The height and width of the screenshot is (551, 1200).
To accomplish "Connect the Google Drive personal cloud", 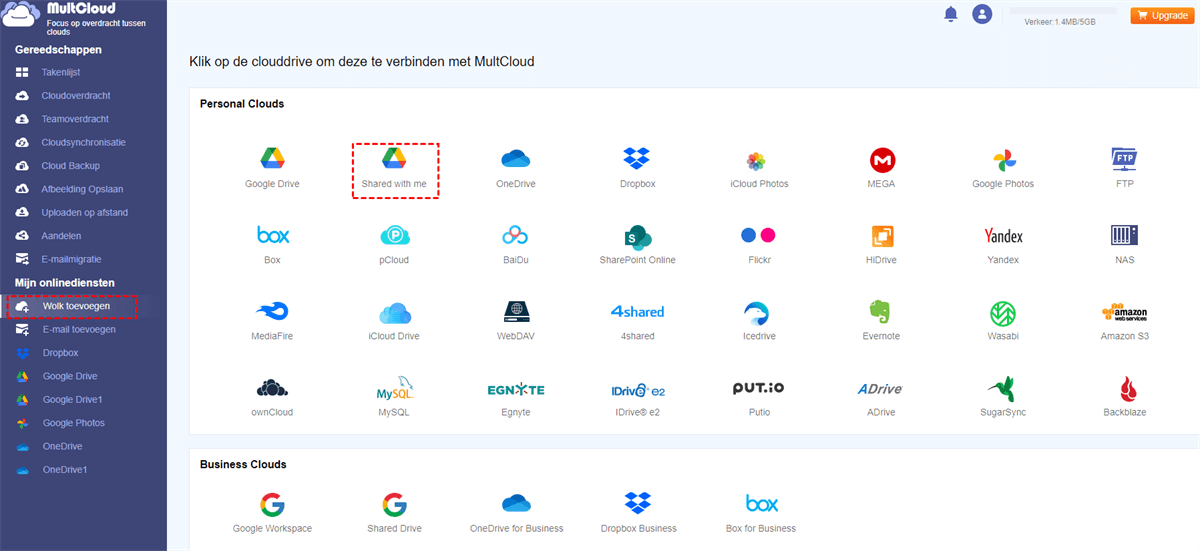I will coord(272,168).
